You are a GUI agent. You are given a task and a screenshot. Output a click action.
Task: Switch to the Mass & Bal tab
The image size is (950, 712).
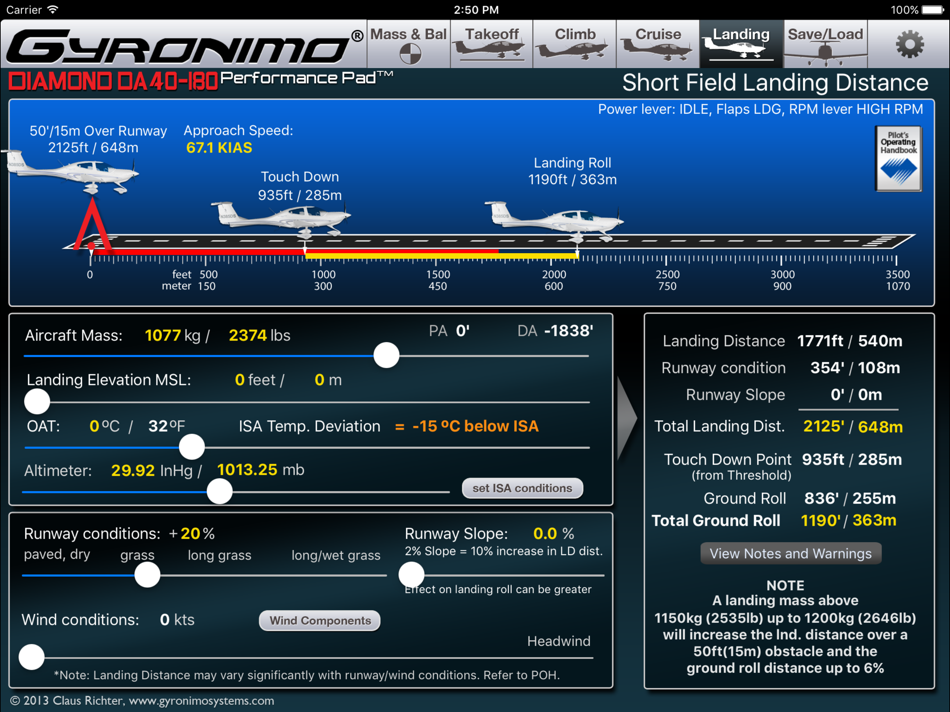[408, 44]
